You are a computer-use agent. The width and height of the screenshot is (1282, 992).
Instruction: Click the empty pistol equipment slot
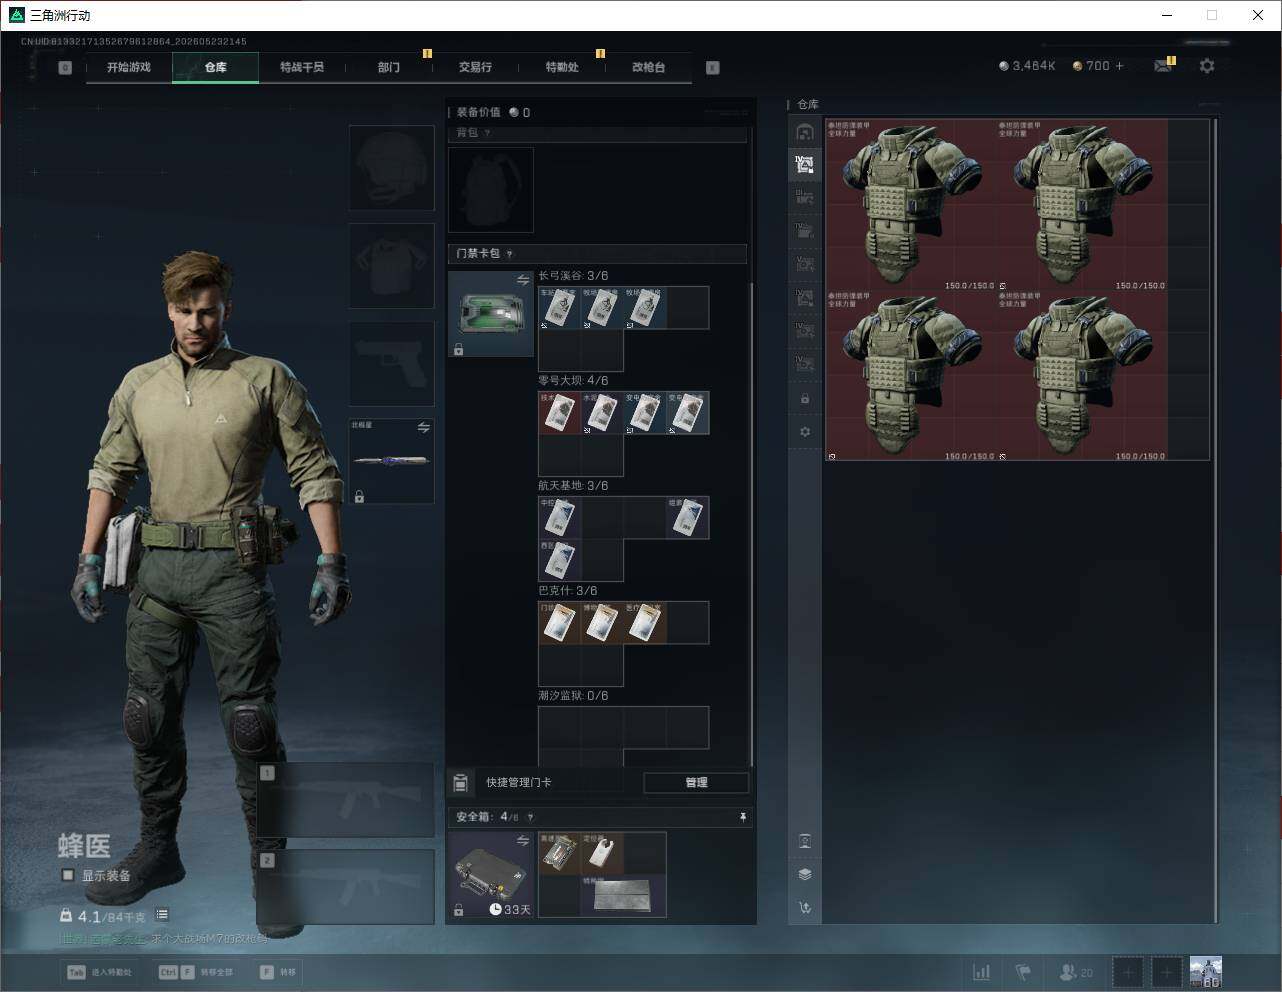pos(391,364)
